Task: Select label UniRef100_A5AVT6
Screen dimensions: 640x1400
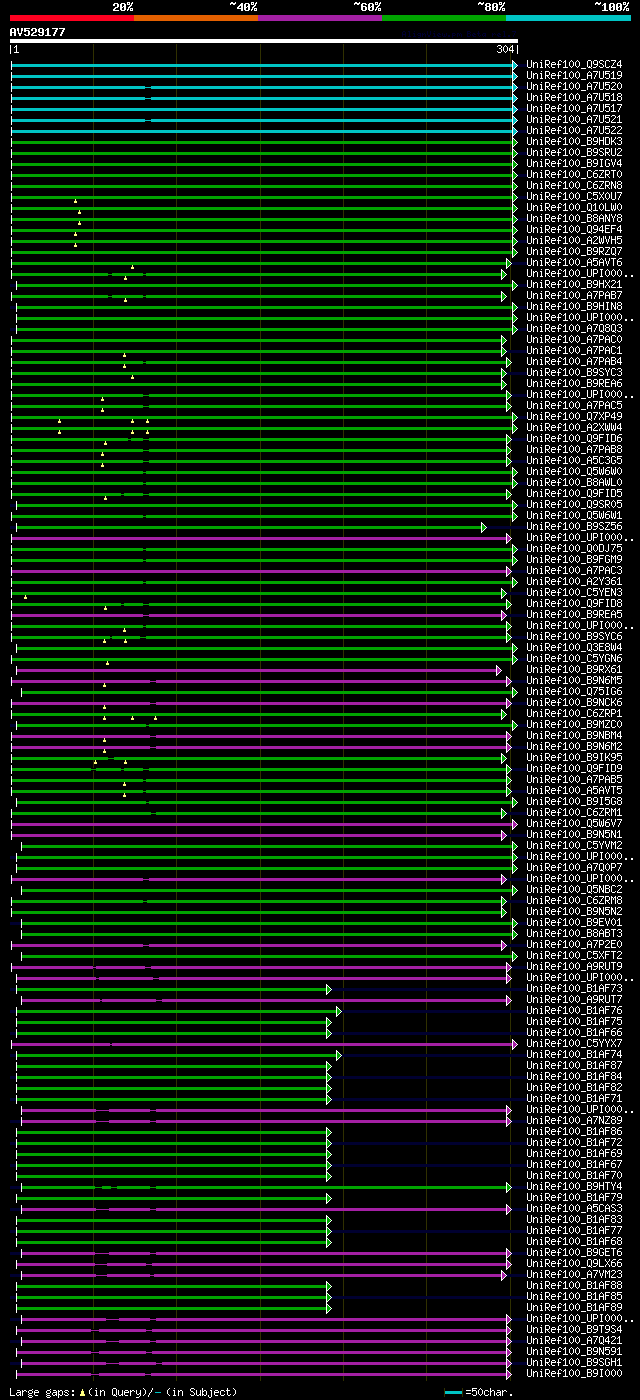Action: tap(574, 262)
